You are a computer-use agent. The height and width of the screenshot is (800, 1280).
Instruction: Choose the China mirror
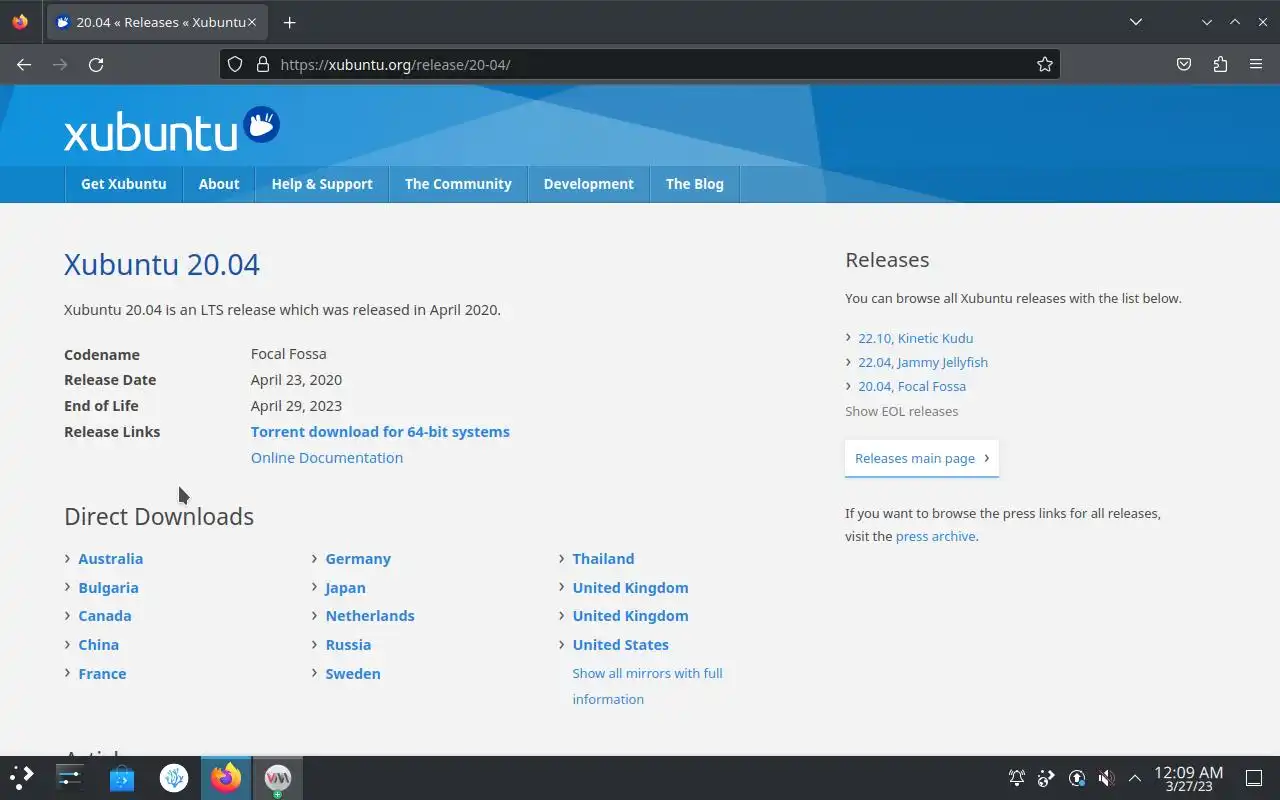click(99, 645)
